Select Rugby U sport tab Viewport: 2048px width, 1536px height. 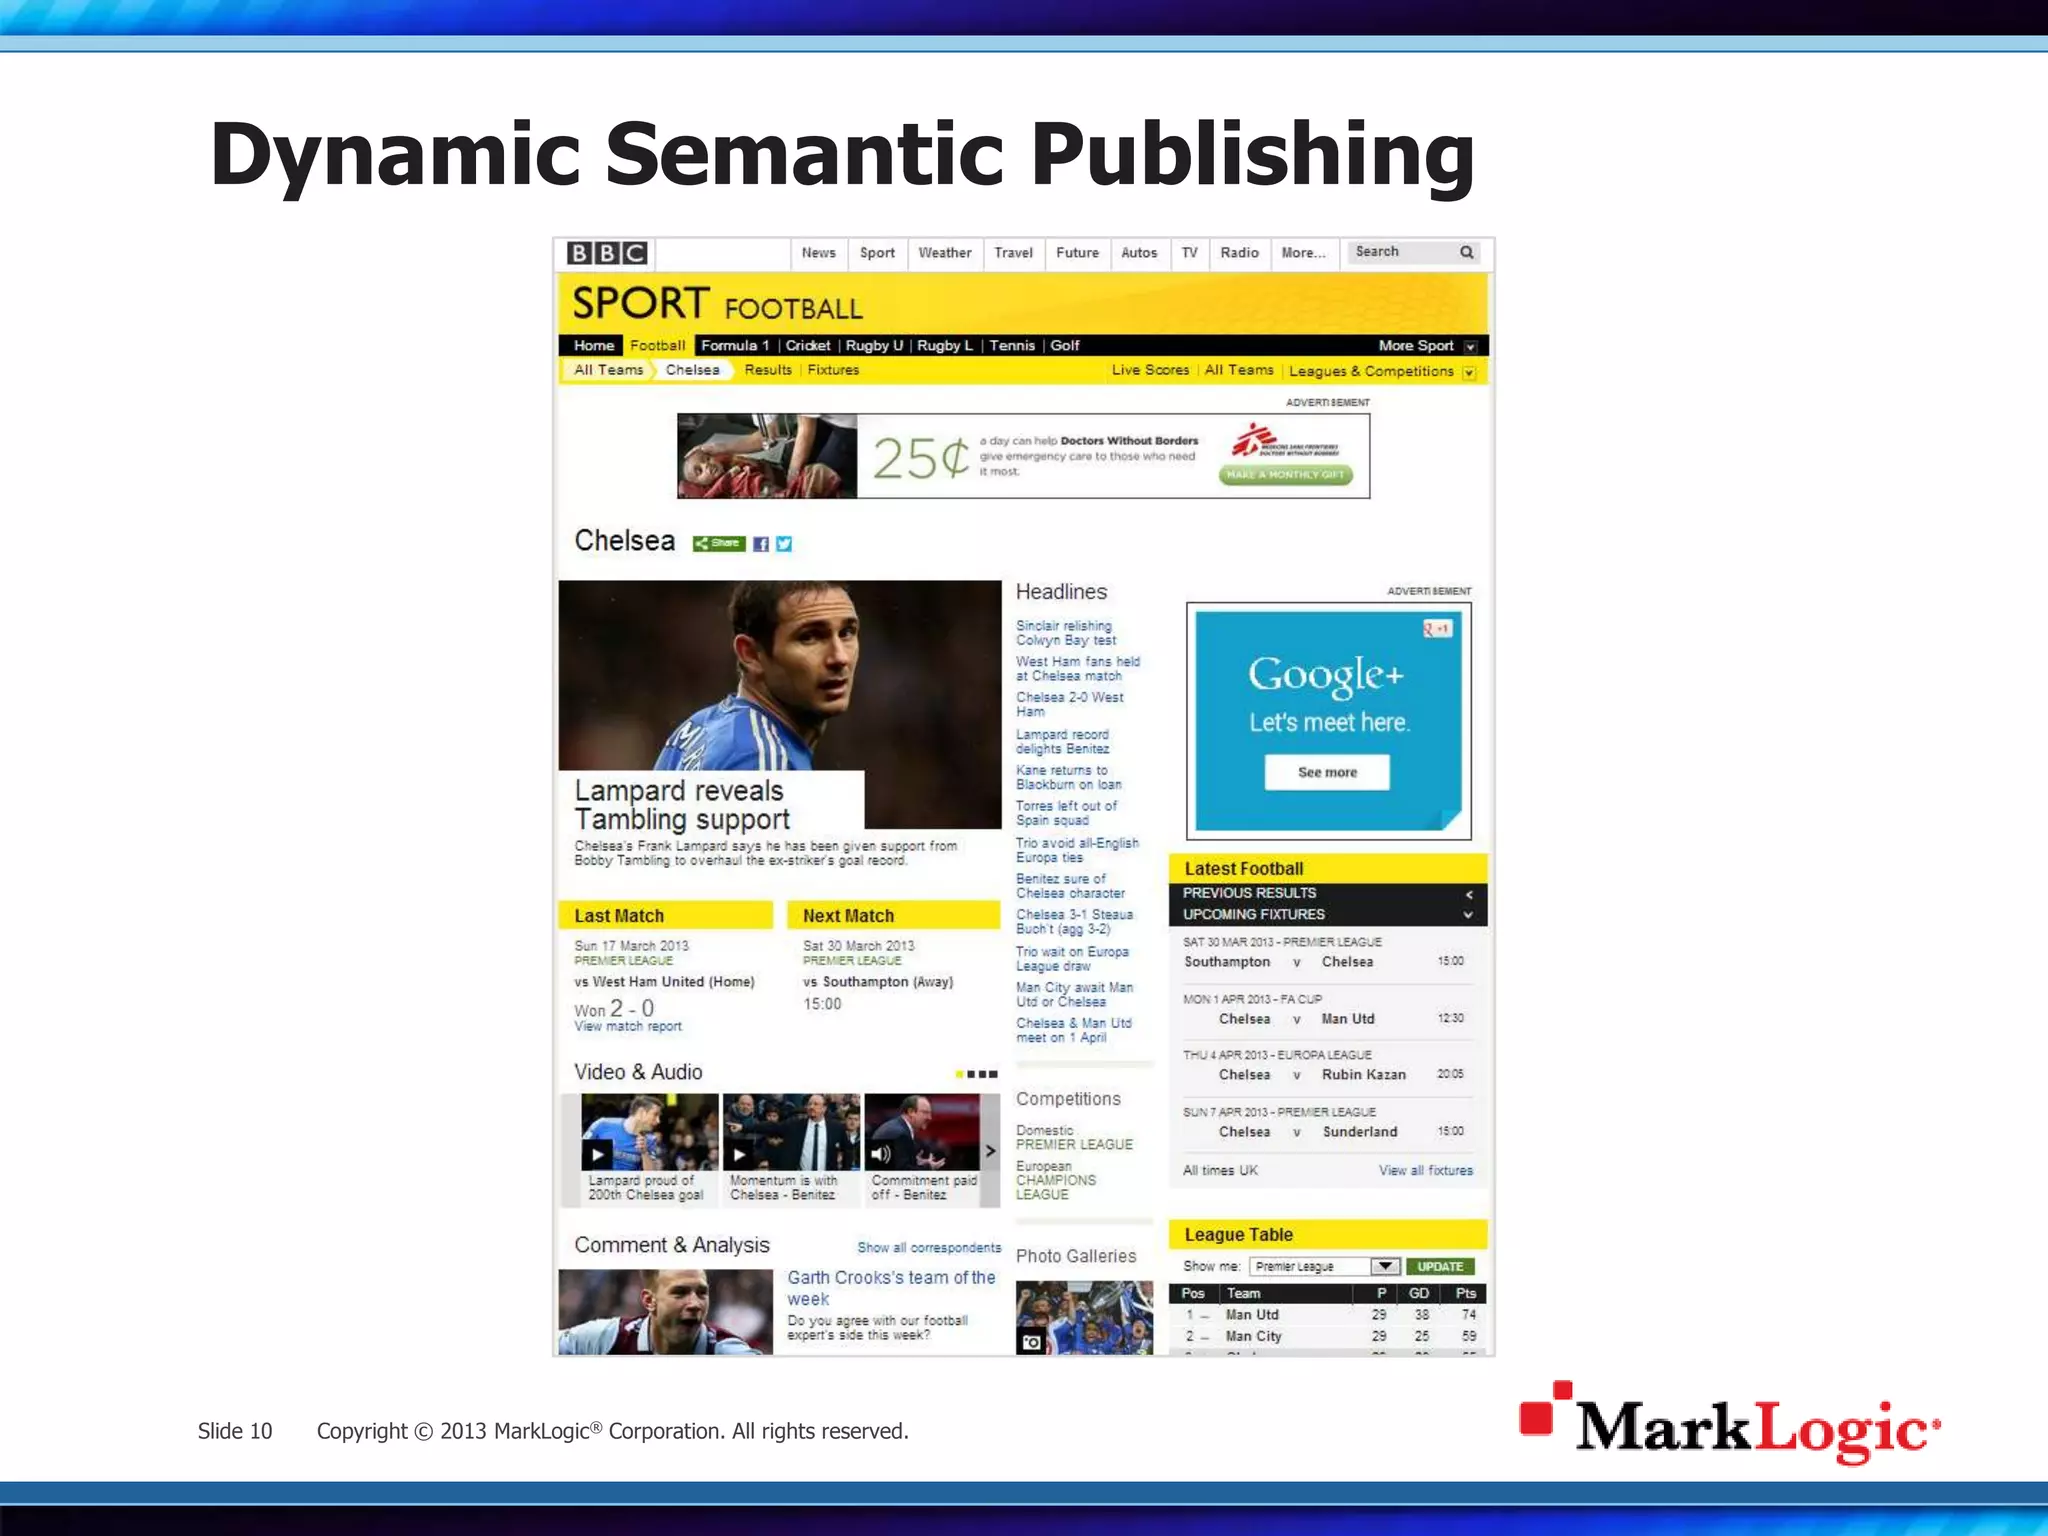tap(874, 346)
